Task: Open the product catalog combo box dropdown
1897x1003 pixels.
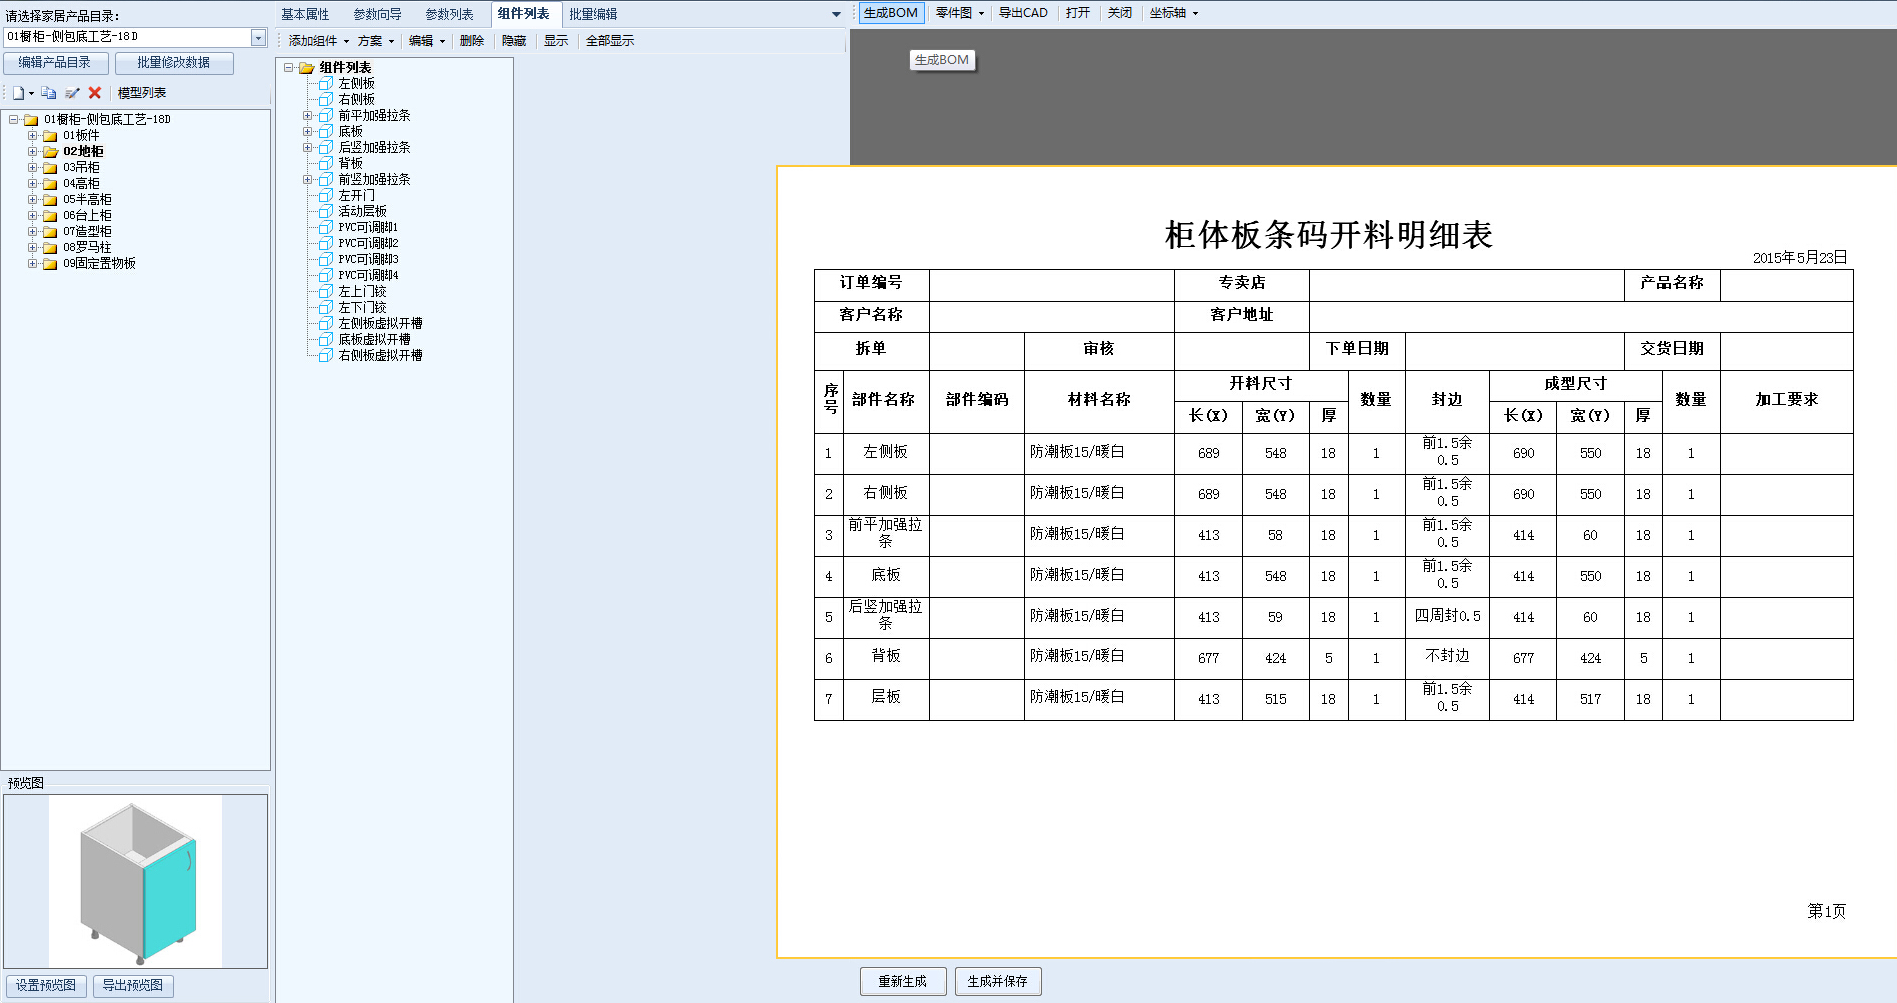Action: 258,37
